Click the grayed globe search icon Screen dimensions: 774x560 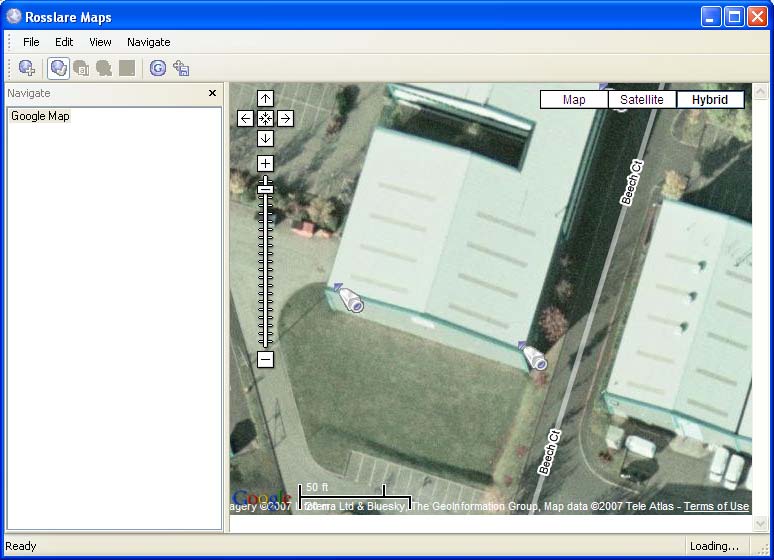click(104, 68)
